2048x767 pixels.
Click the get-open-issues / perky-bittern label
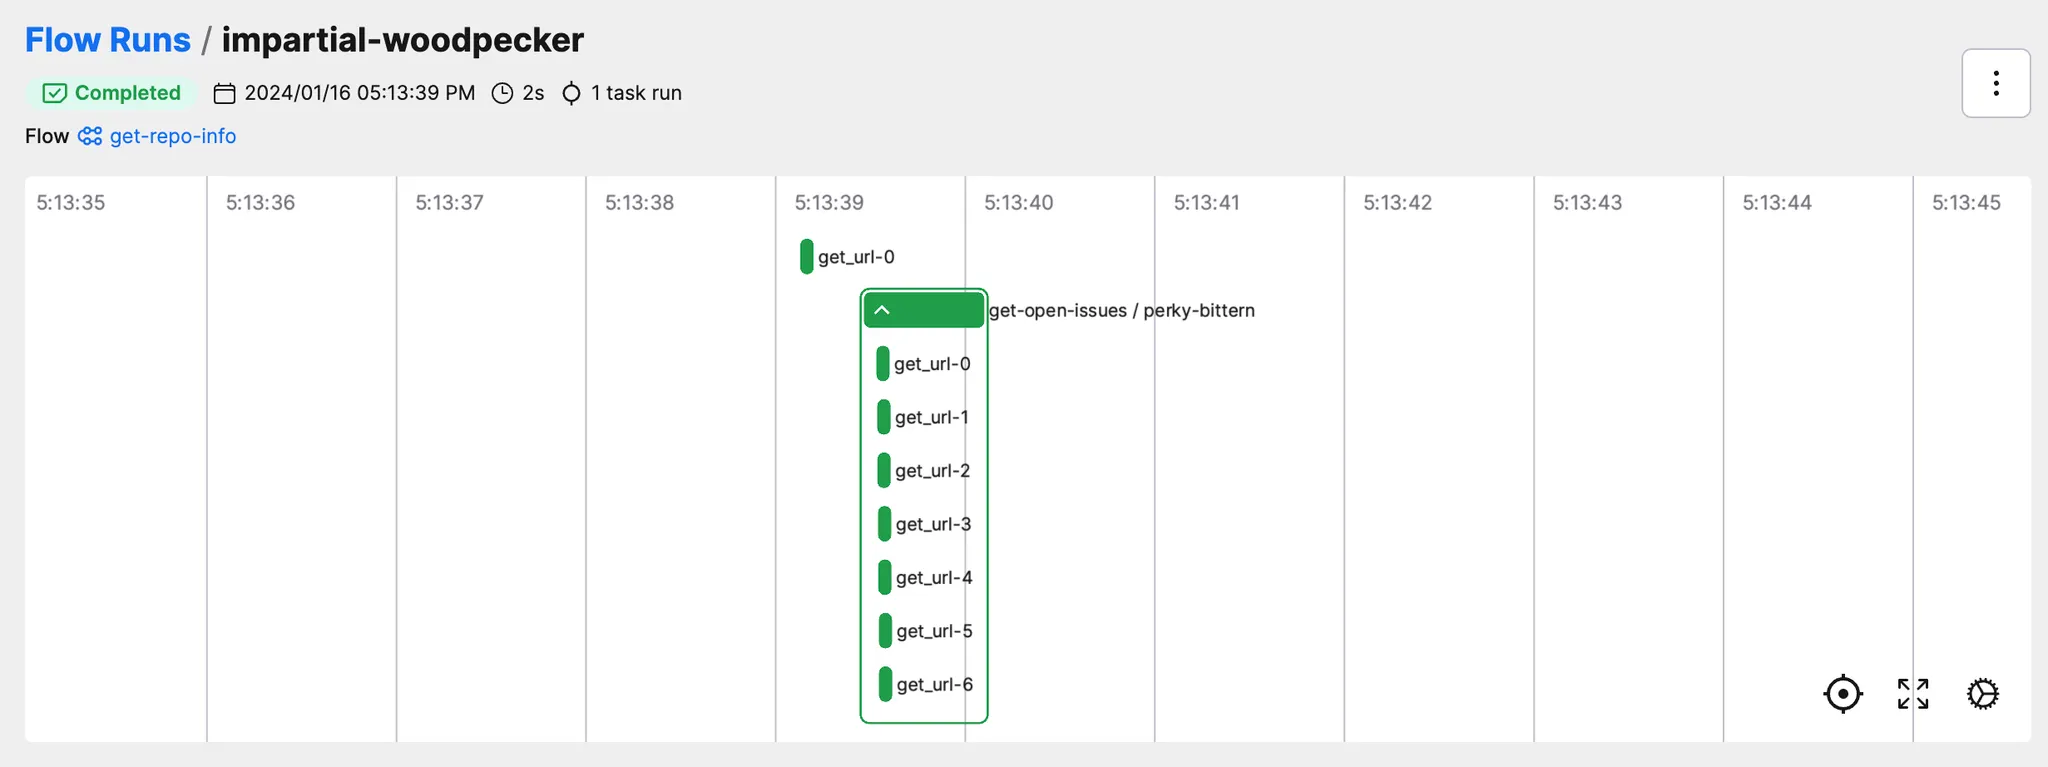pos(1121,311)
